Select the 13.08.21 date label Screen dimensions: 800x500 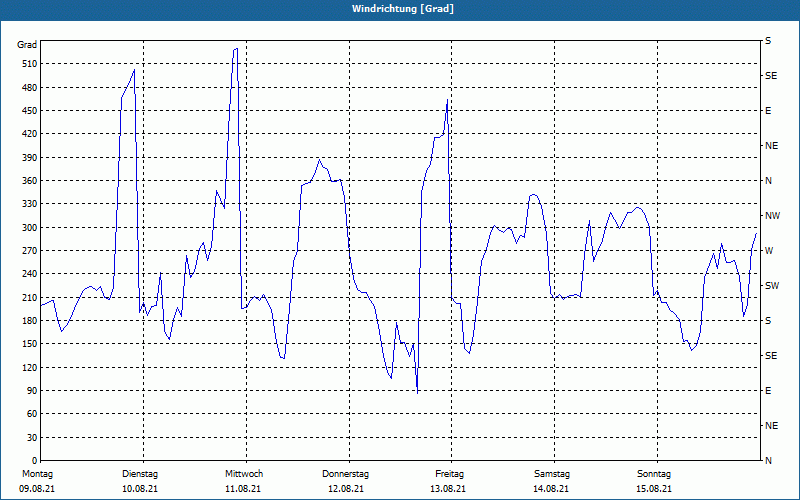click(x=448, y=489)
